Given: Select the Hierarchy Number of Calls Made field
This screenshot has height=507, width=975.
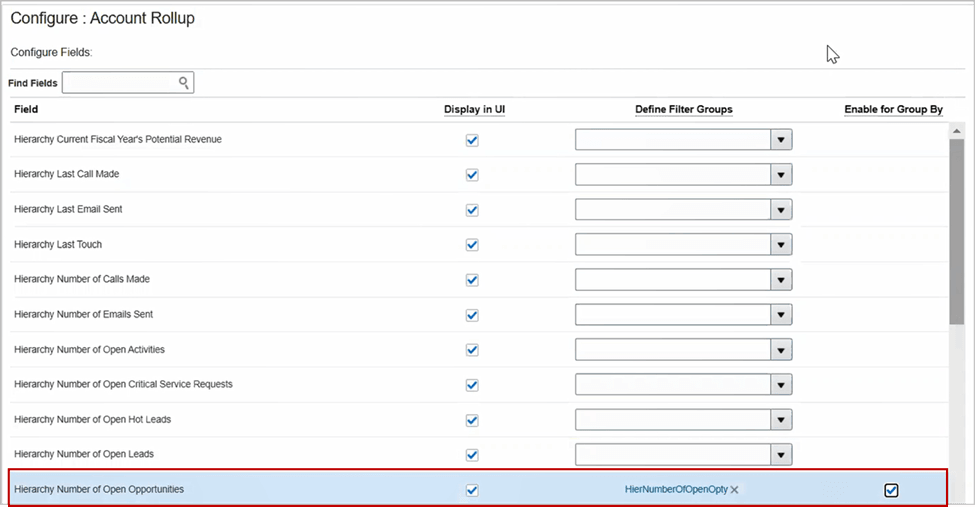Looking at the screenshot, I should pos(82,279).
